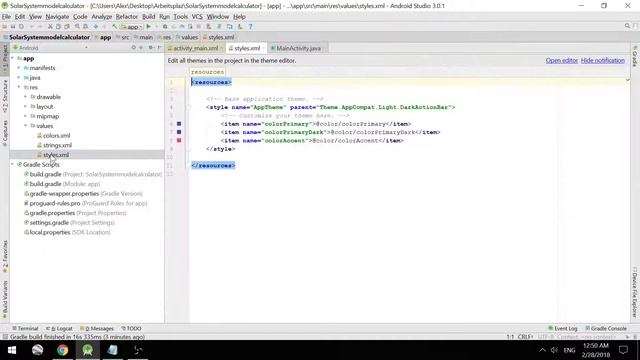640x360 pixels.
Task: Click the Make Project hammer icon
Action: (115, 27)
